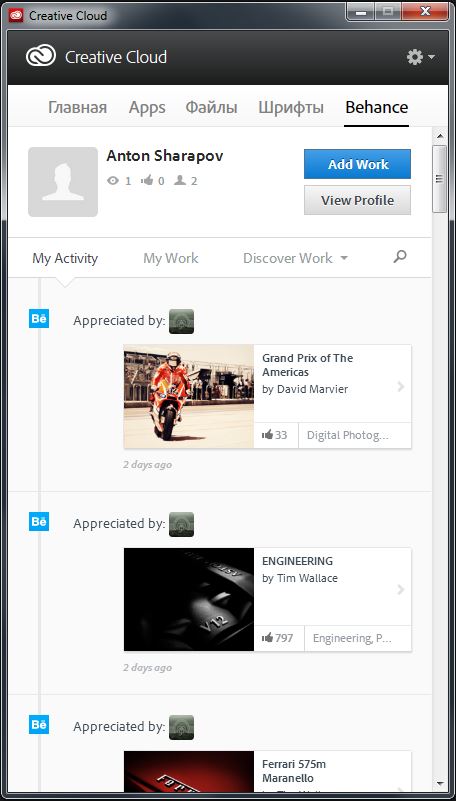The image size is (456, 801).
Task: Switch to the Apps tab
Action: coord(147,108)
